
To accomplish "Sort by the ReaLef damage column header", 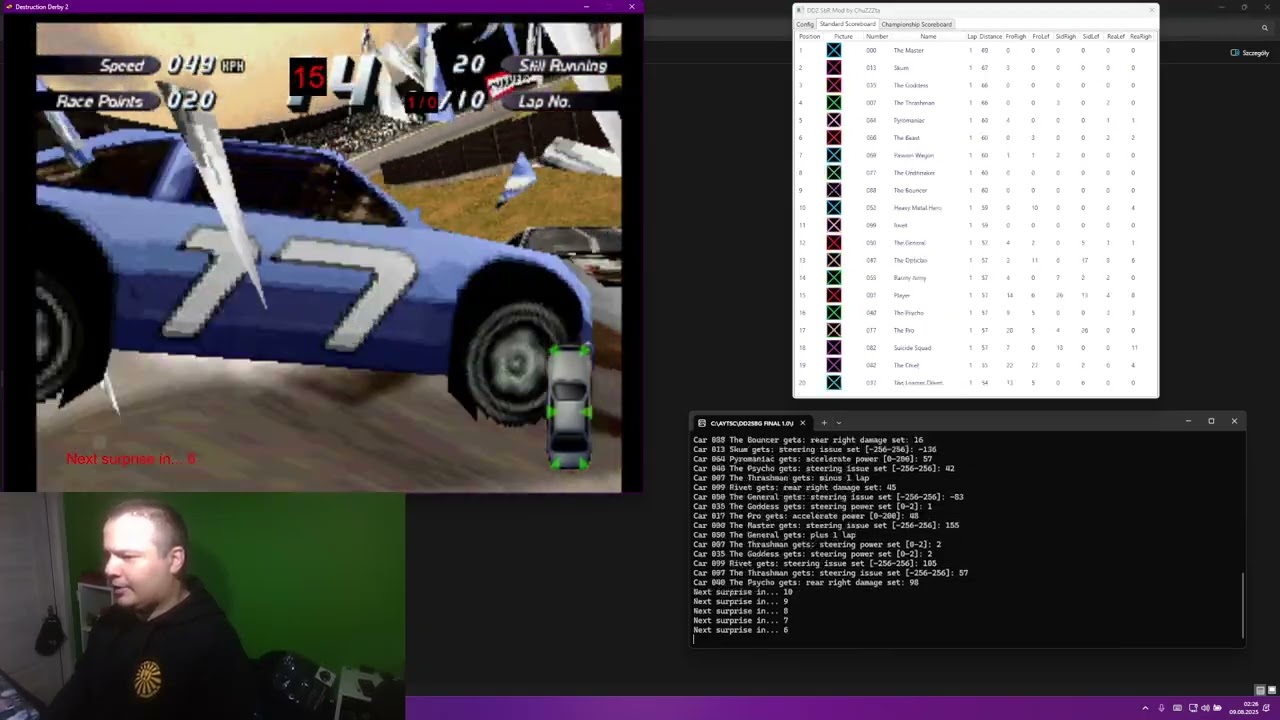I will [1116, 36].
